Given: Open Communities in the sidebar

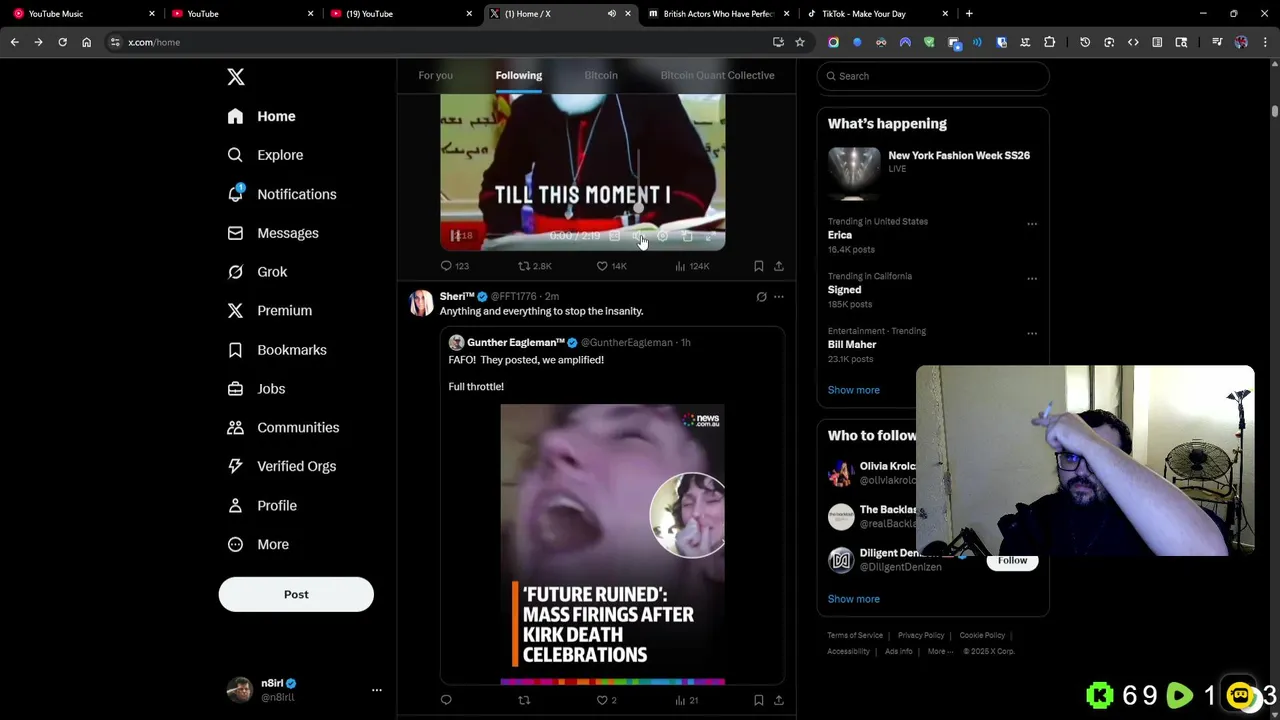Looking at the screenshot, I should pos(283,427).
